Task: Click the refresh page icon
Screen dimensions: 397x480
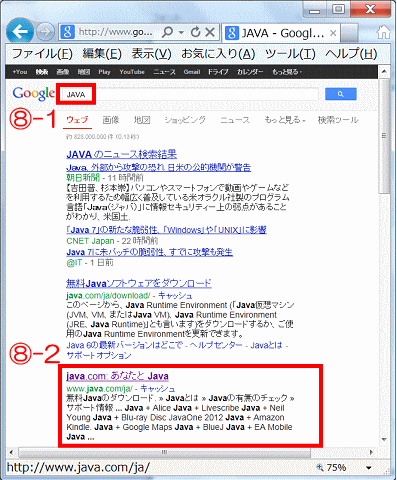Action: click(x=195, y=32)
